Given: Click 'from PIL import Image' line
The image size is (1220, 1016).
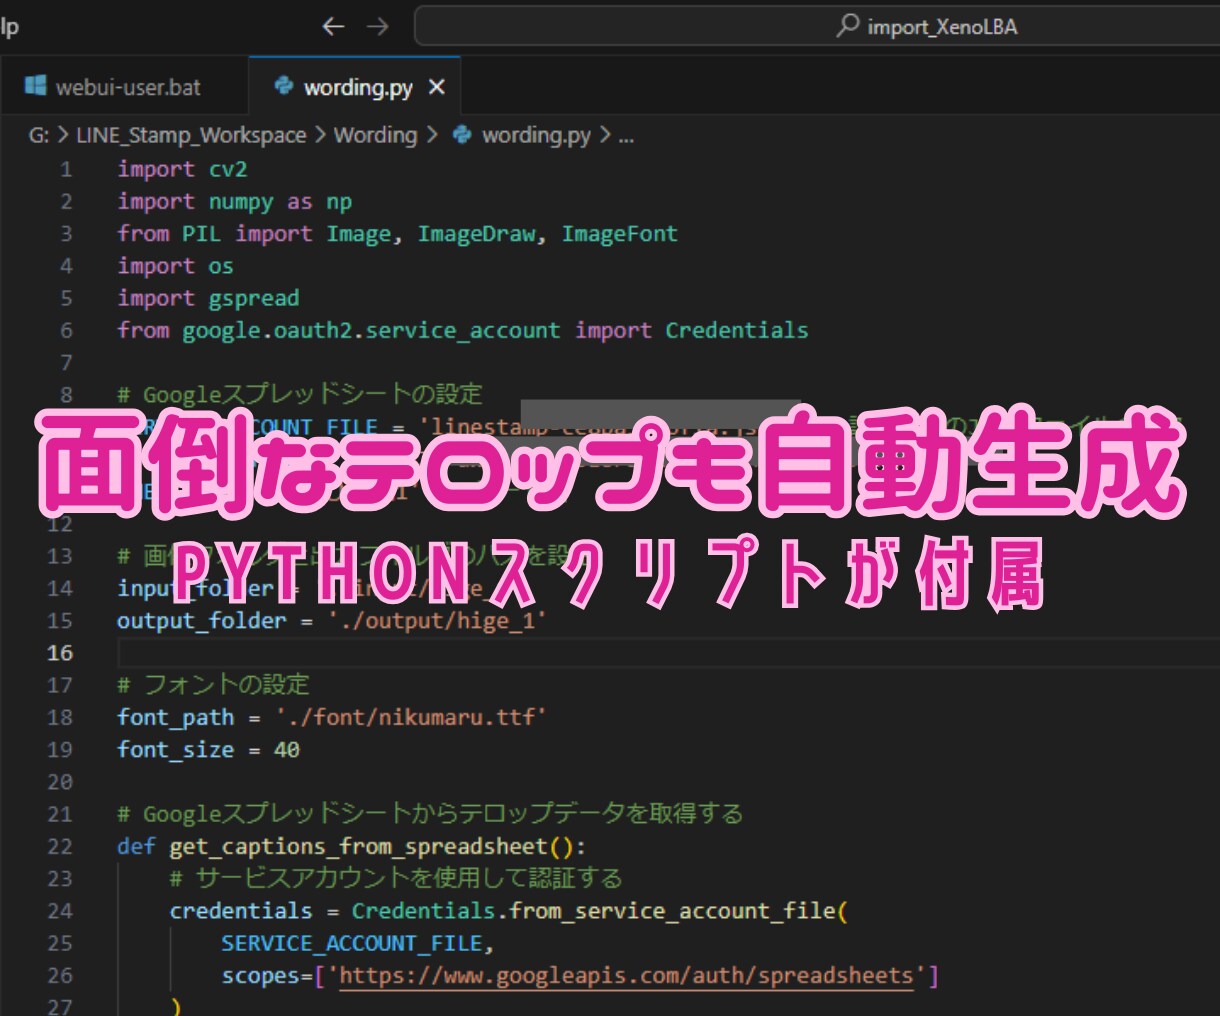Looking at the screenshot, I should [397, 234].
